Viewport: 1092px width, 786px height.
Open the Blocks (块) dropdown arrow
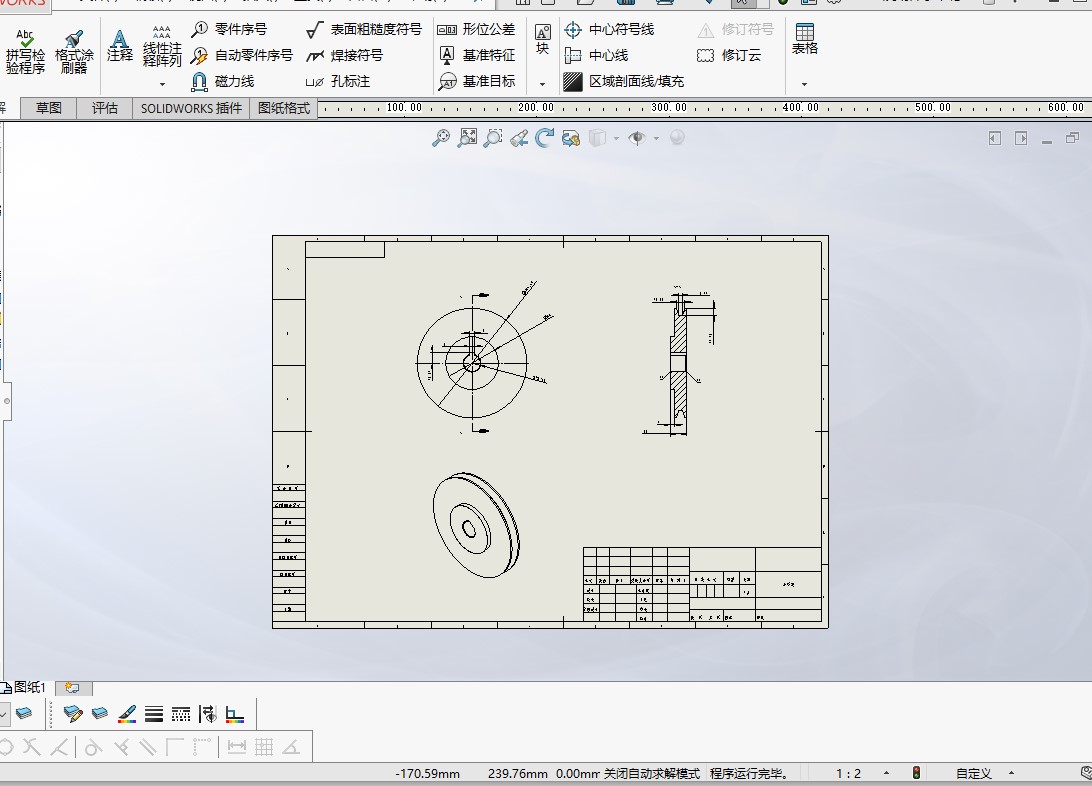(x=542, y=84)
